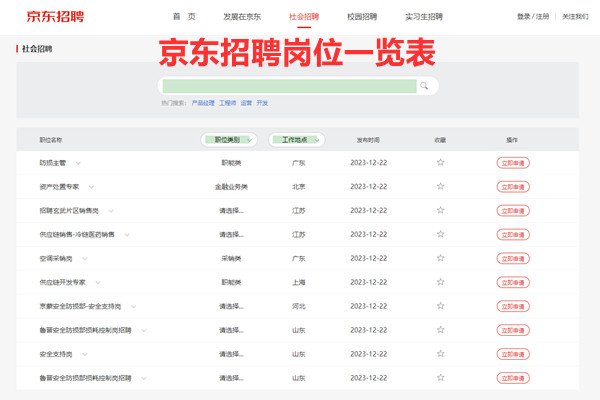Click the 职位名称 column header

[x=51, y=140]
